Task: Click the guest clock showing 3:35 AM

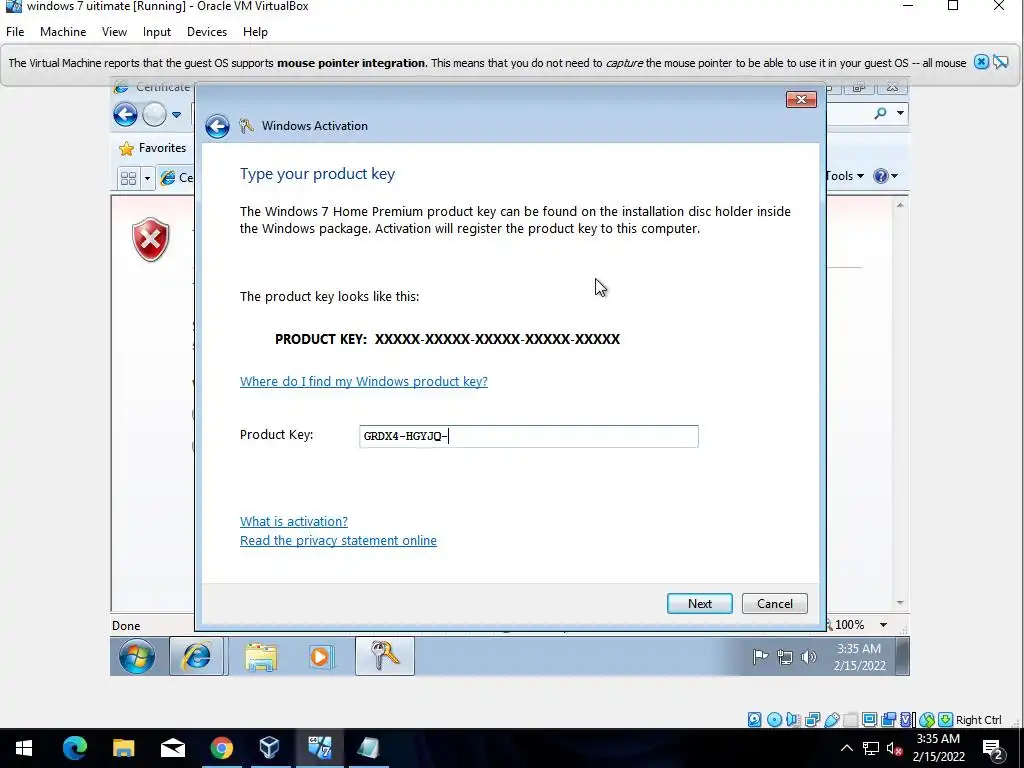Action: [x=859, y=657]
